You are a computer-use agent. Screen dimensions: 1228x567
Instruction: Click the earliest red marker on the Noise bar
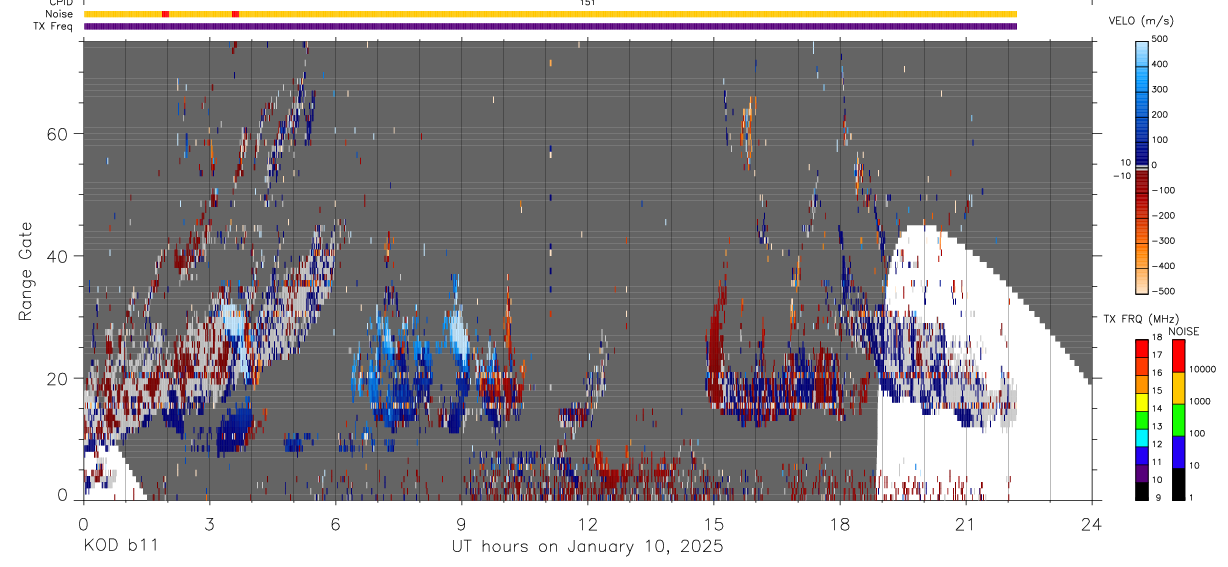click(165, 14)
